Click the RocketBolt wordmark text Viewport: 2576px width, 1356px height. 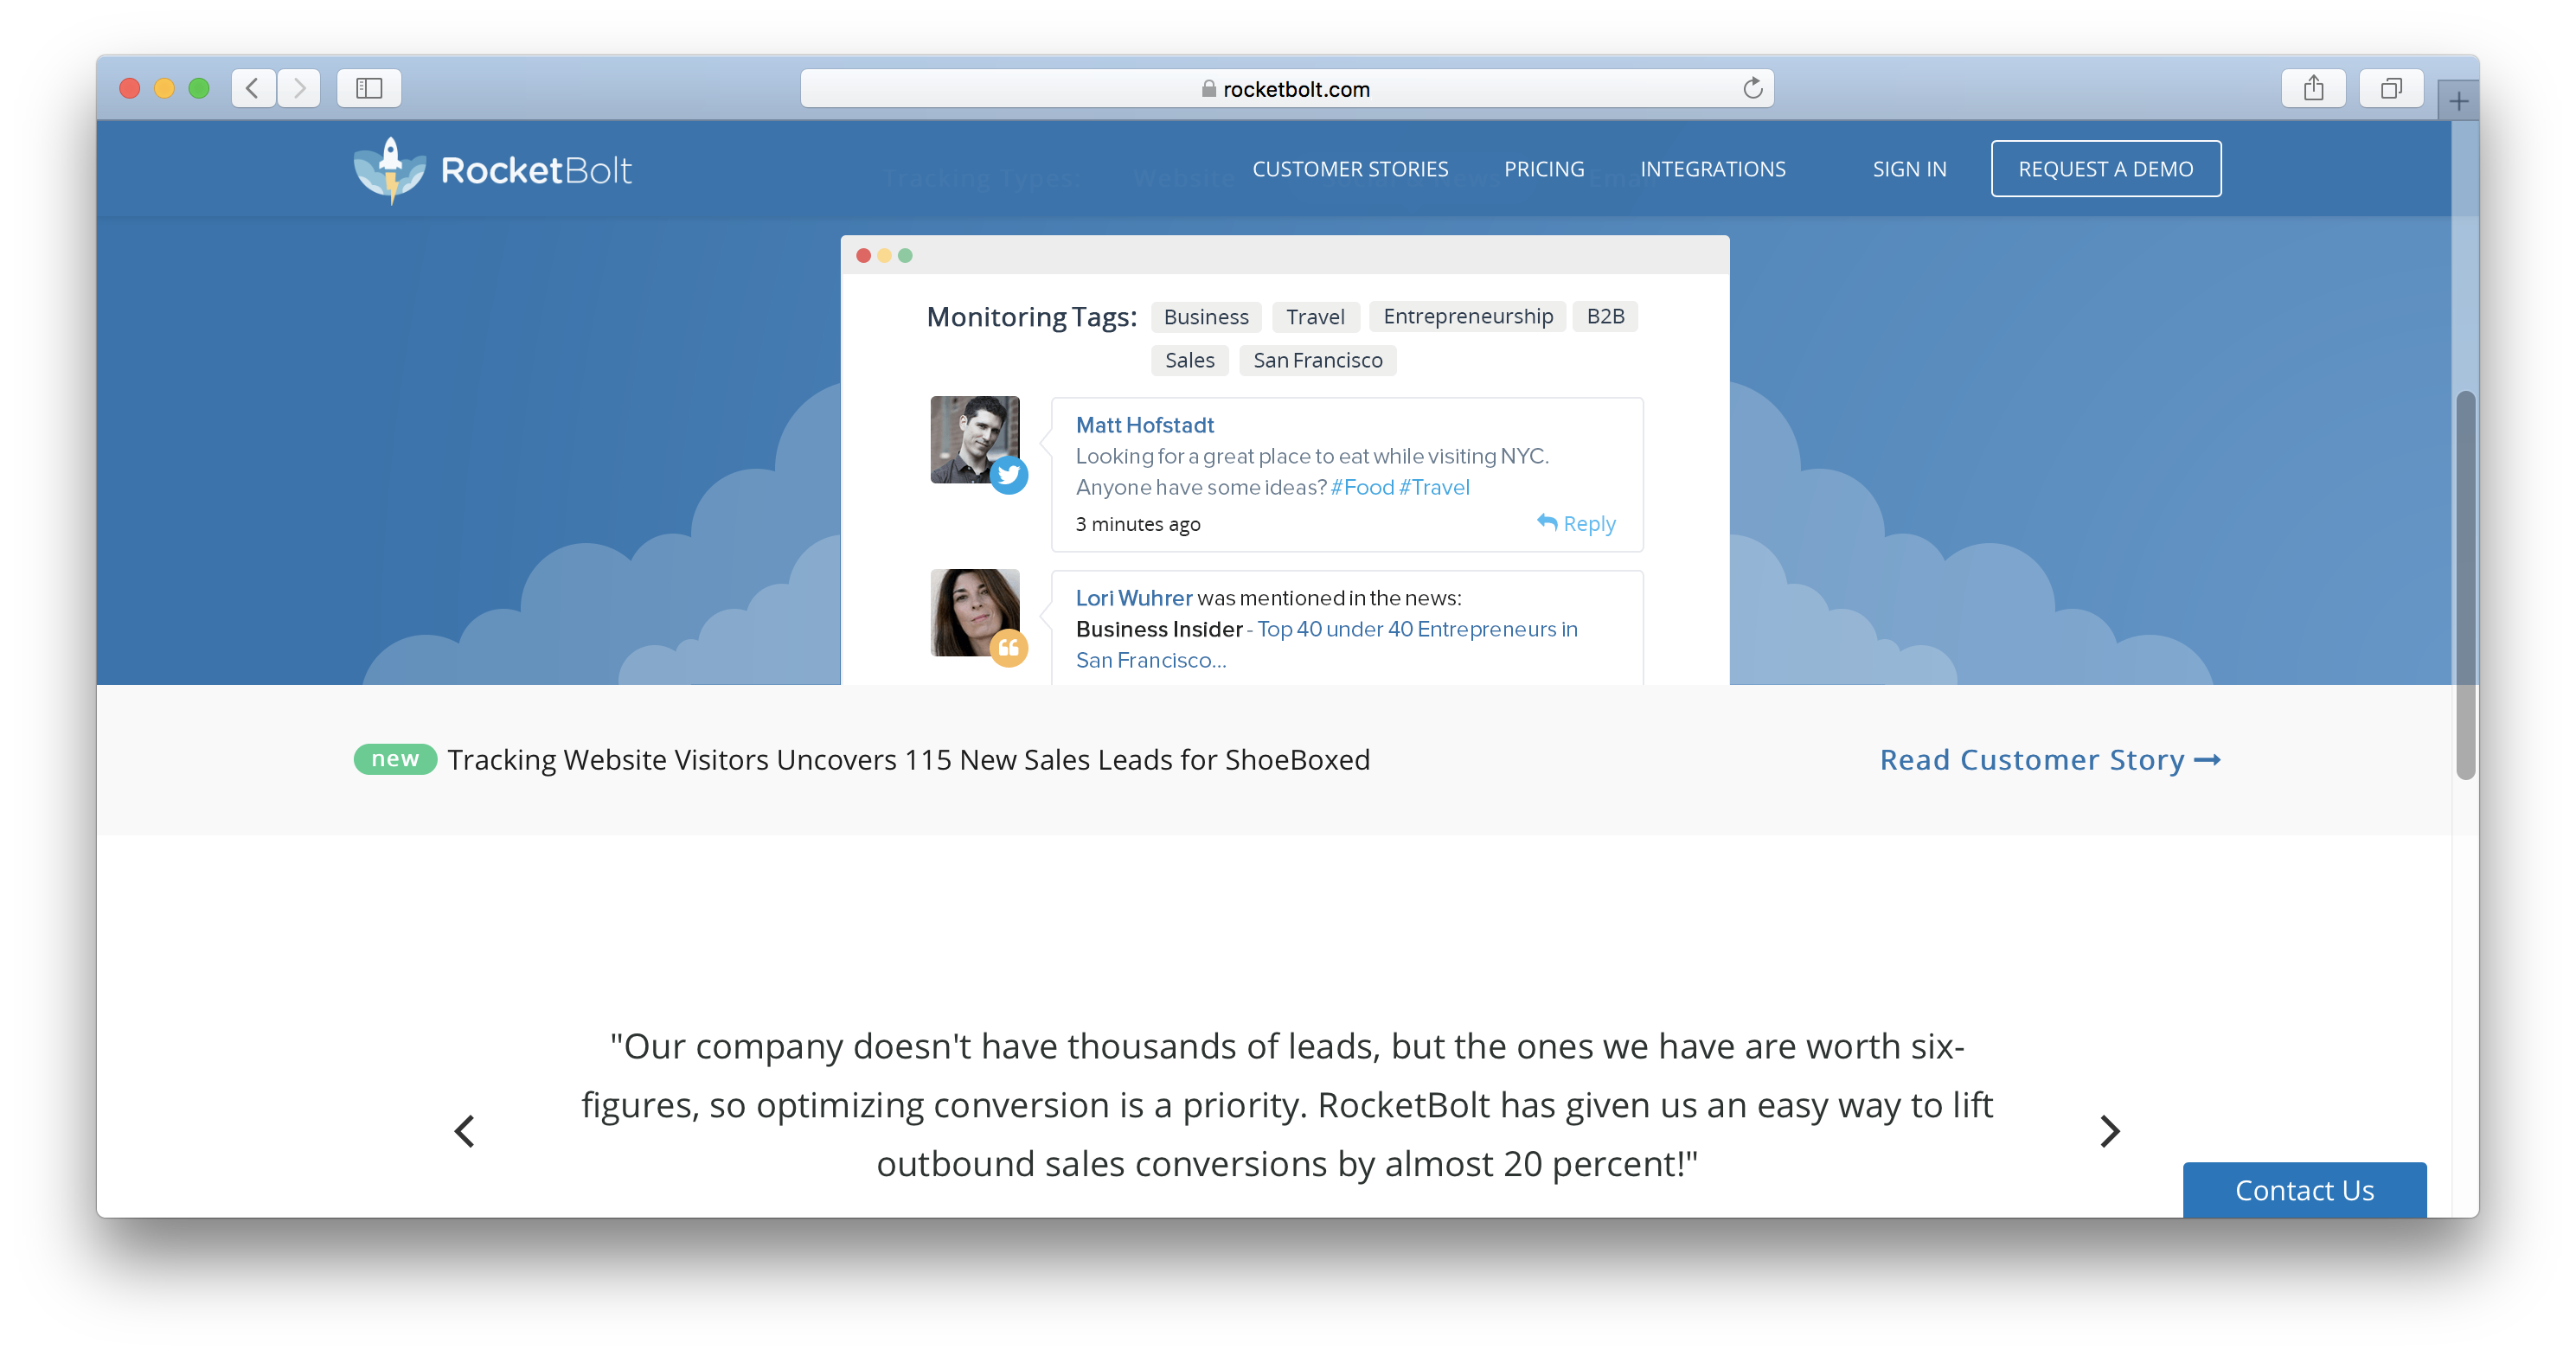536,171
